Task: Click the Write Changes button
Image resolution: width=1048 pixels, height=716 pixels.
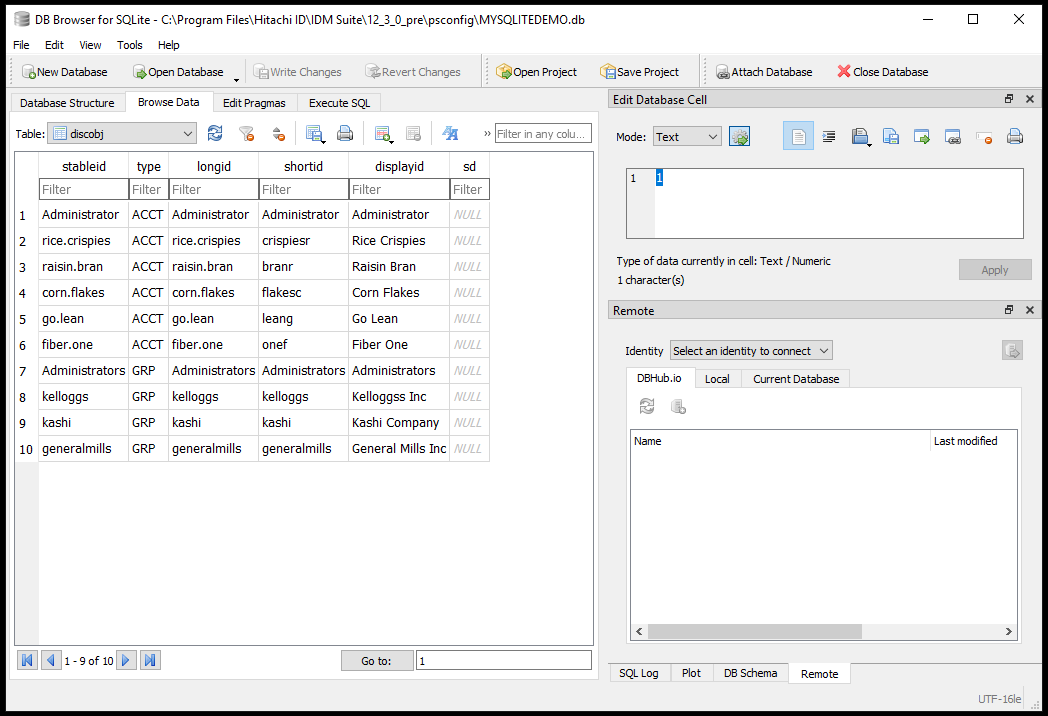Action: tap(297, 72)
